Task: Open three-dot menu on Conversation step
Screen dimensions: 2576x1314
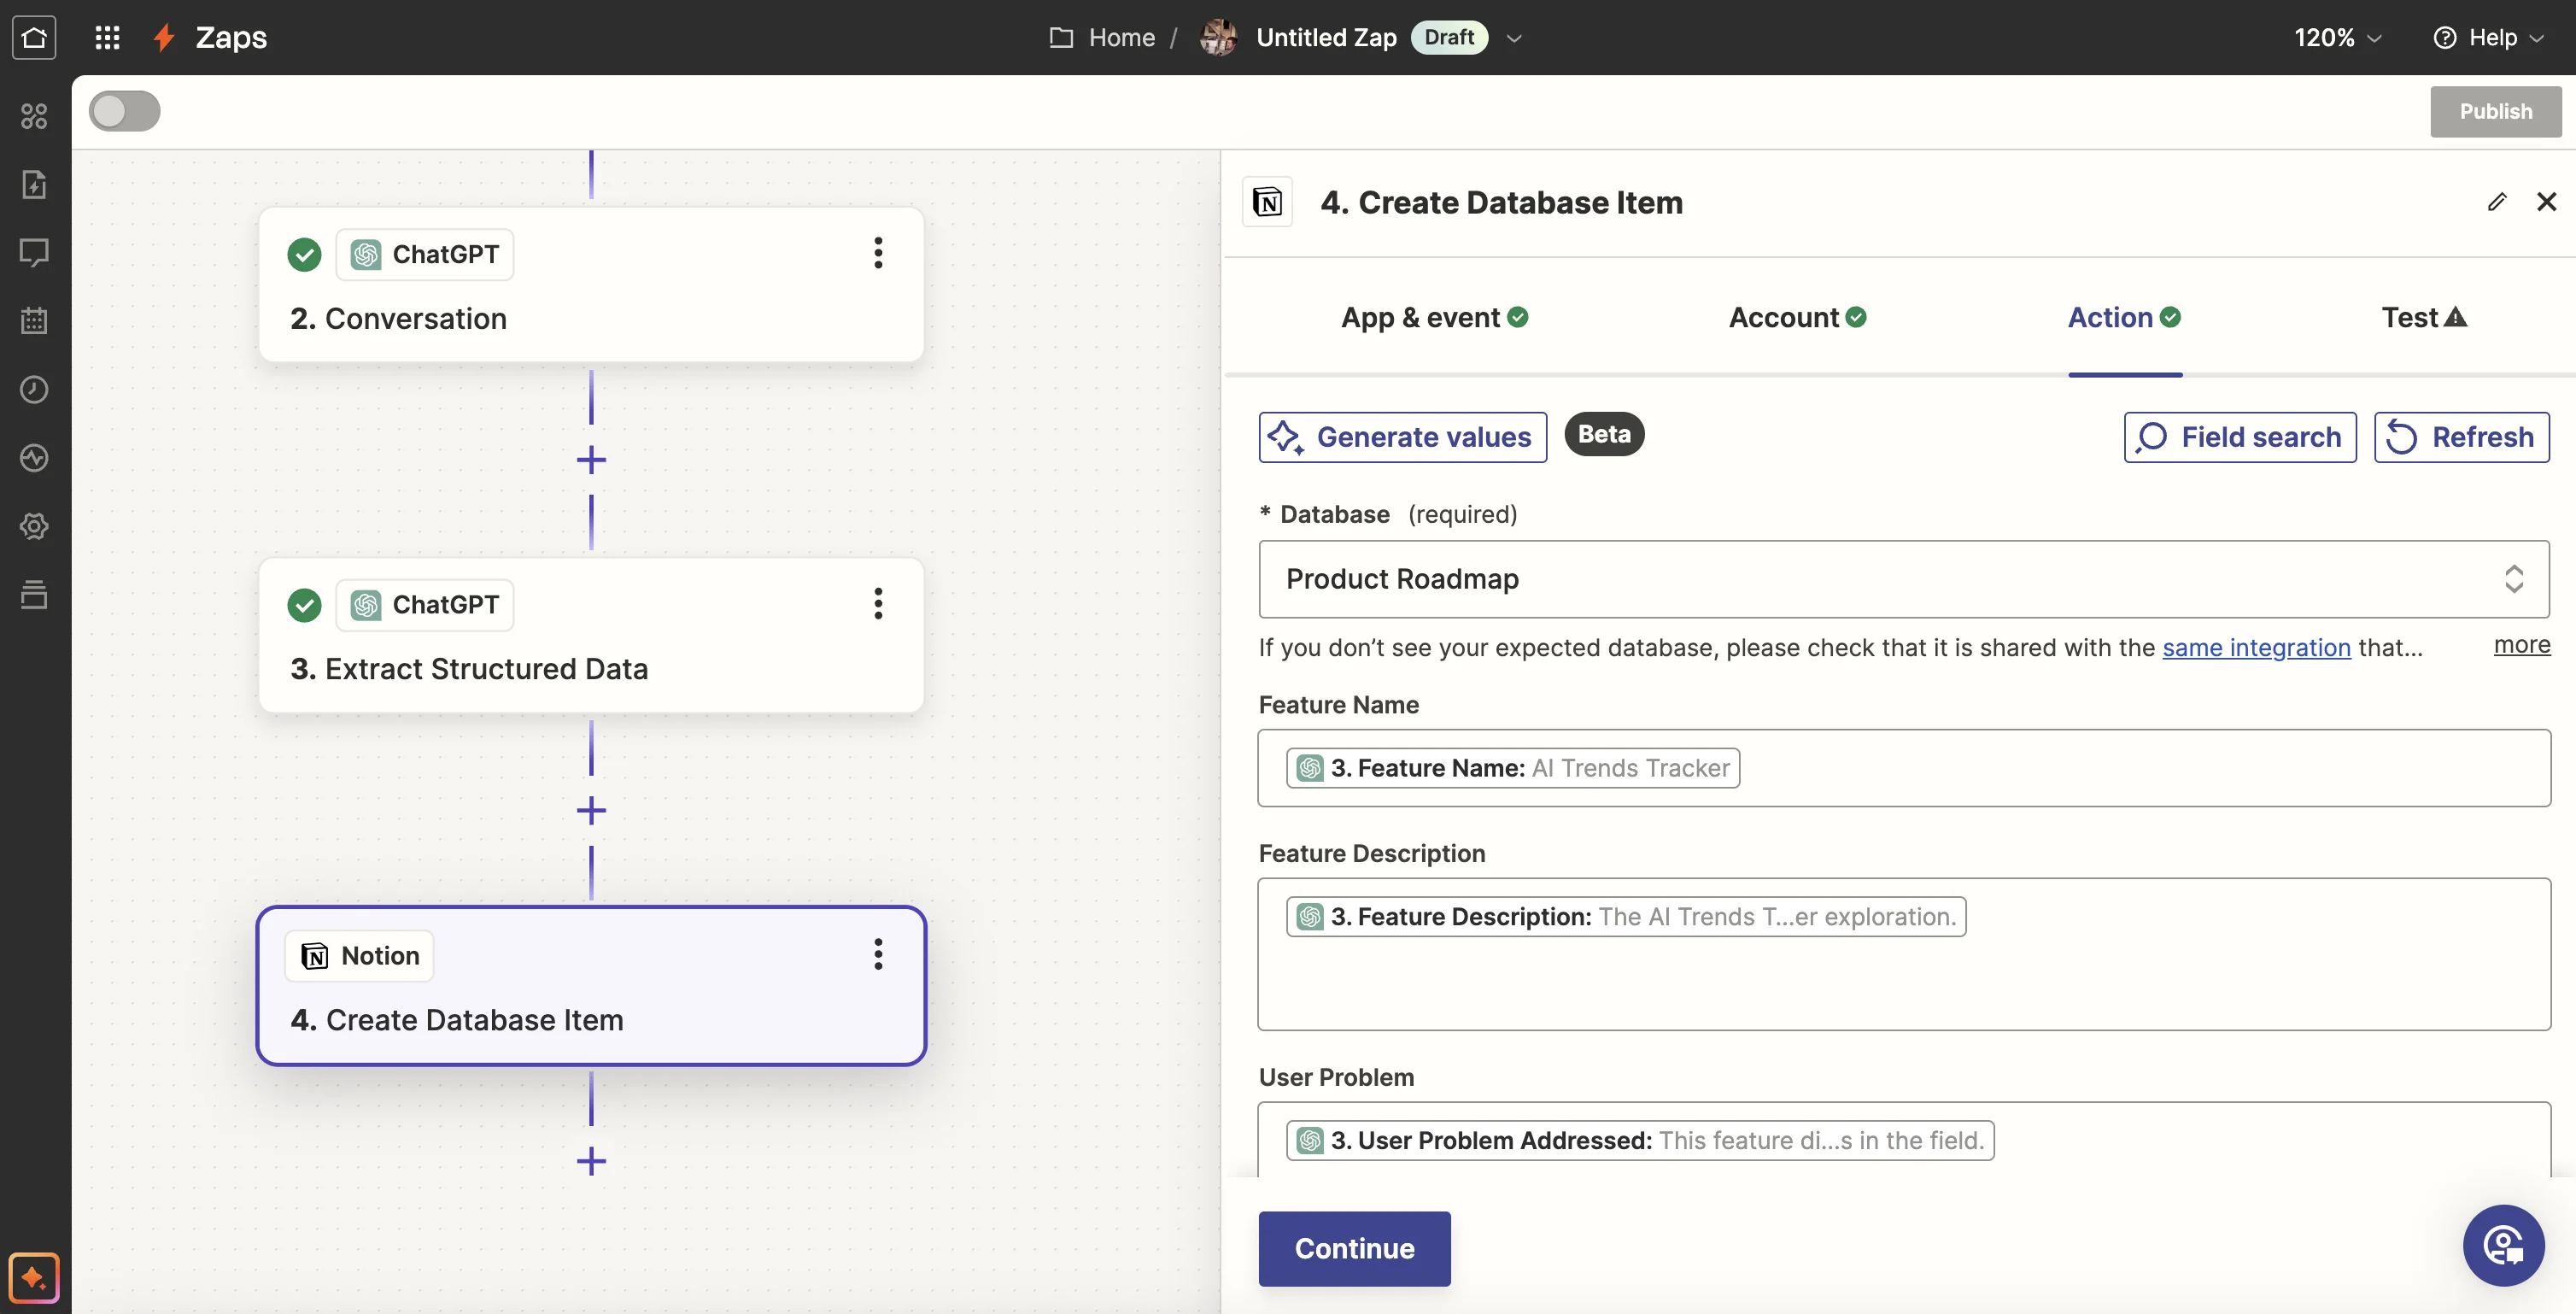Action: [x=878, y=253]
